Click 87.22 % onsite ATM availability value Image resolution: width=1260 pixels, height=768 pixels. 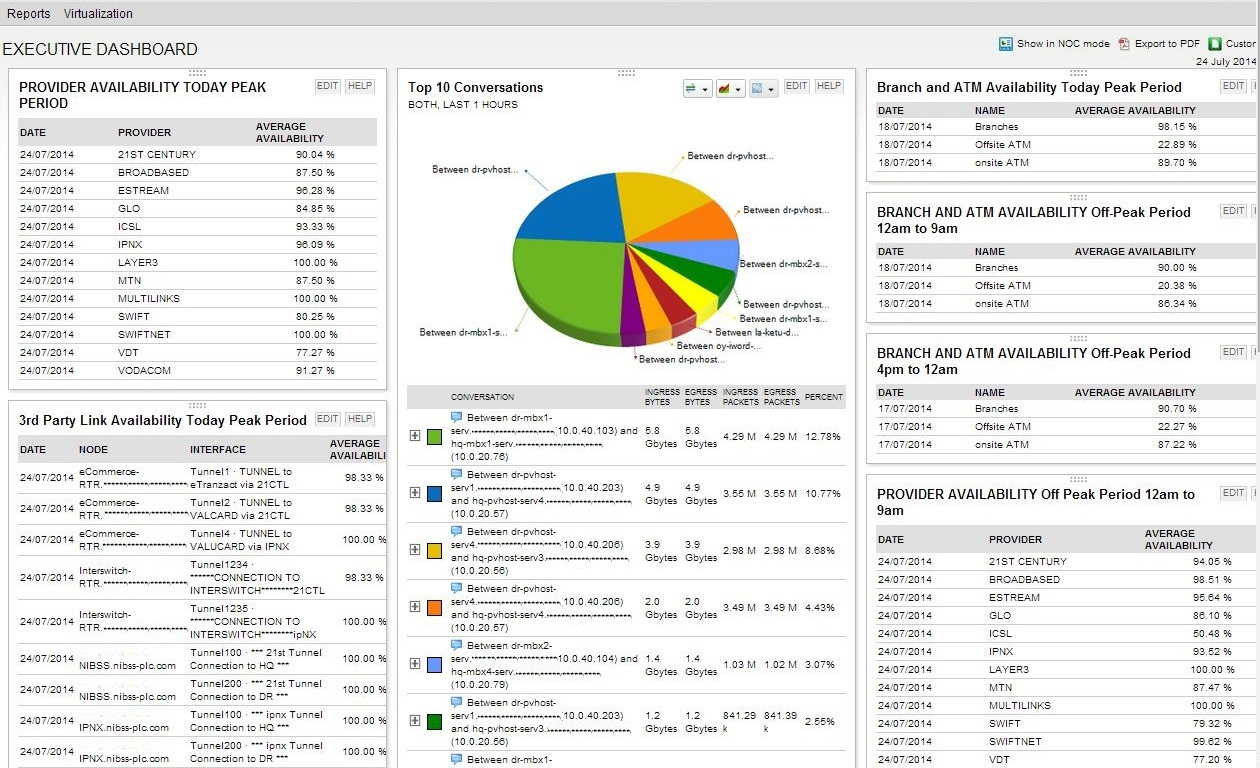1177,444
